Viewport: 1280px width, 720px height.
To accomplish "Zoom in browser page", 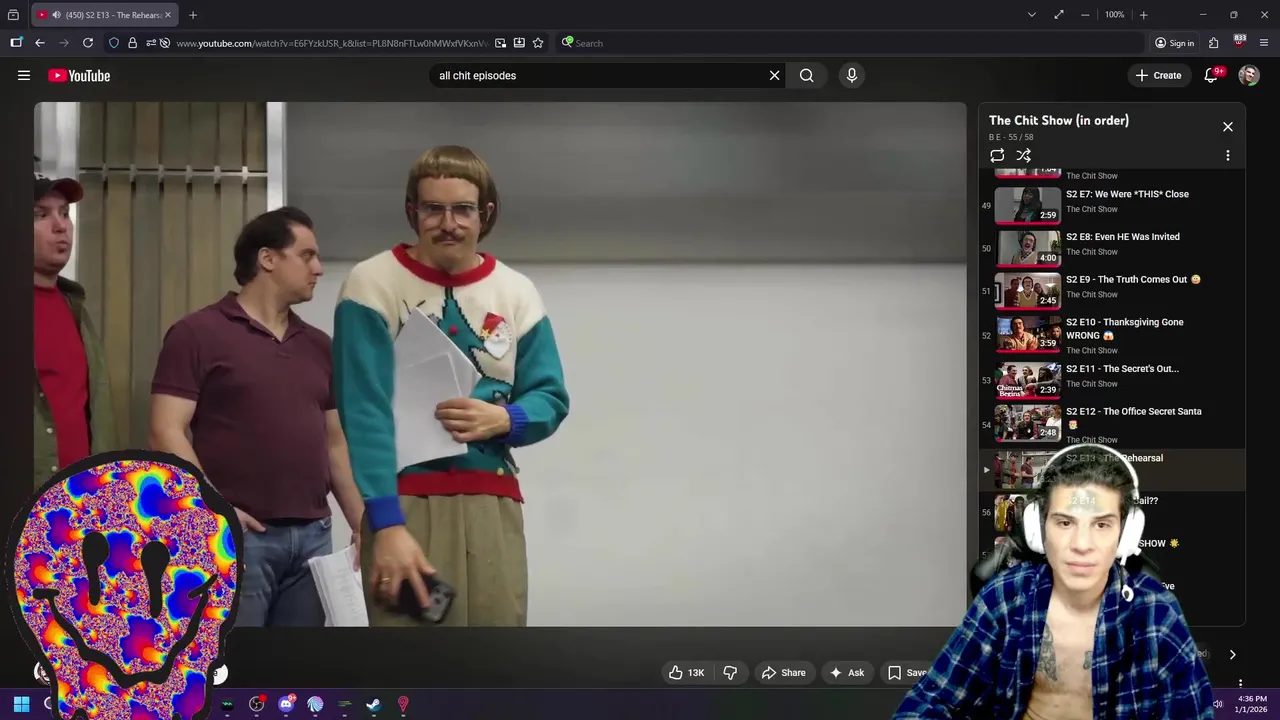I will 1143,15.
